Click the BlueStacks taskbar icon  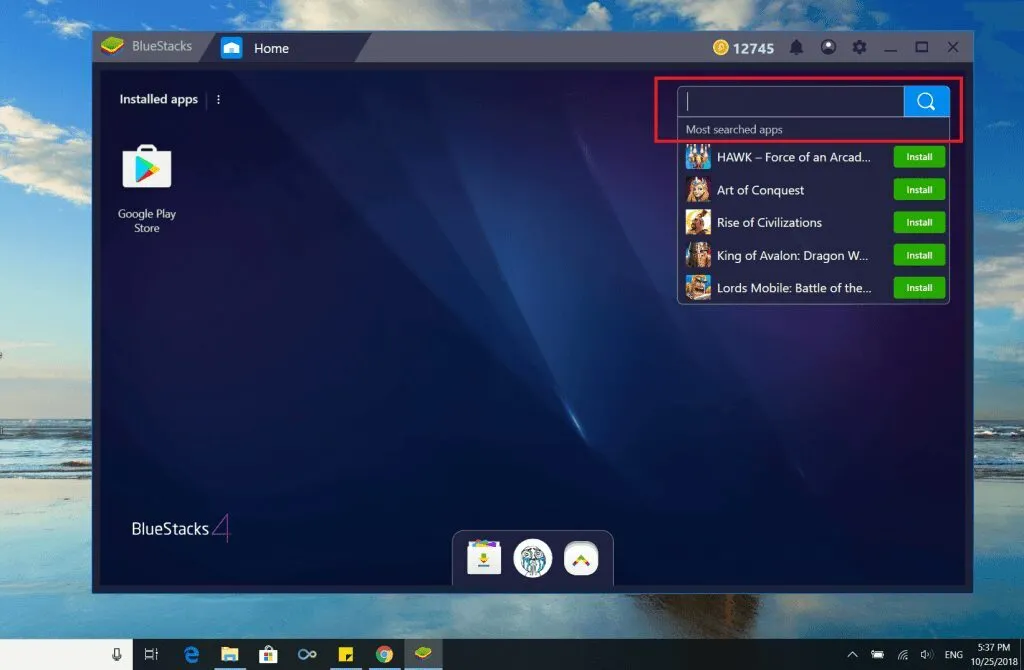tap(423, 654)
